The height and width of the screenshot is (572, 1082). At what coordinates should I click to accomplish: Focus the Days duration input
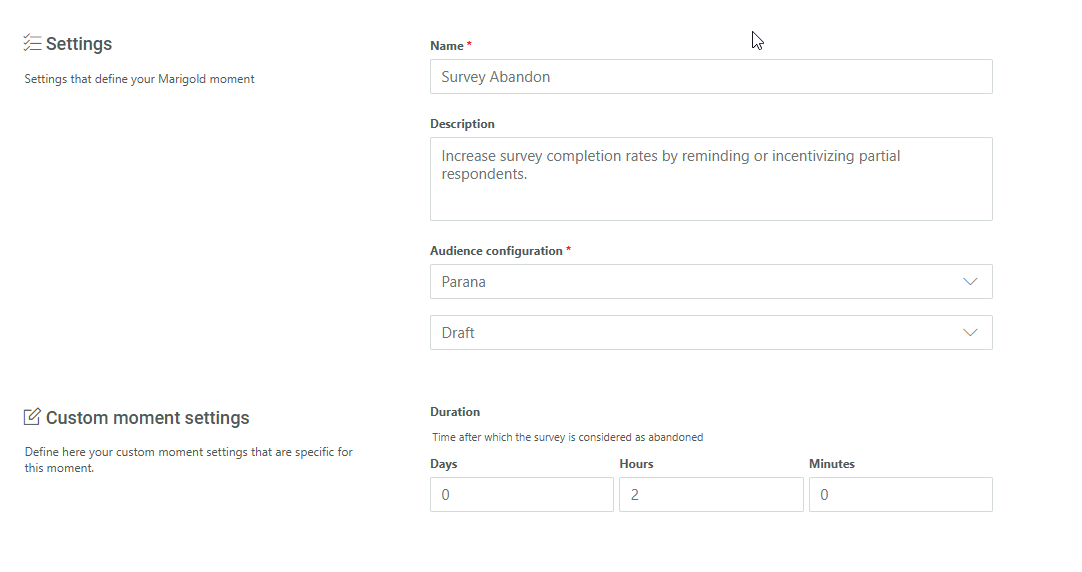[x=521, y=495]
